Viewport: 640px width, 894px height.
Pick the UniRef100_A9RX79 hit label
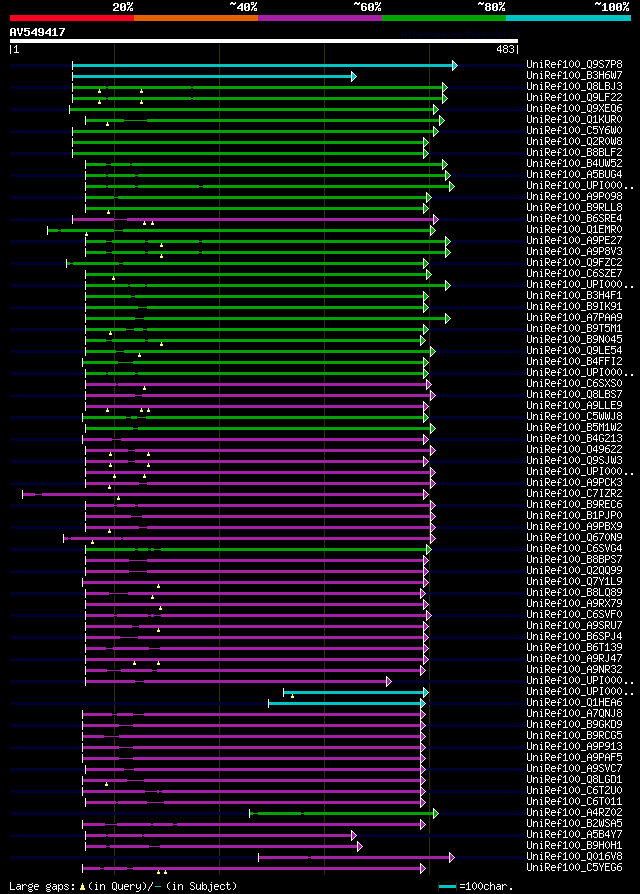pos(574,603)
